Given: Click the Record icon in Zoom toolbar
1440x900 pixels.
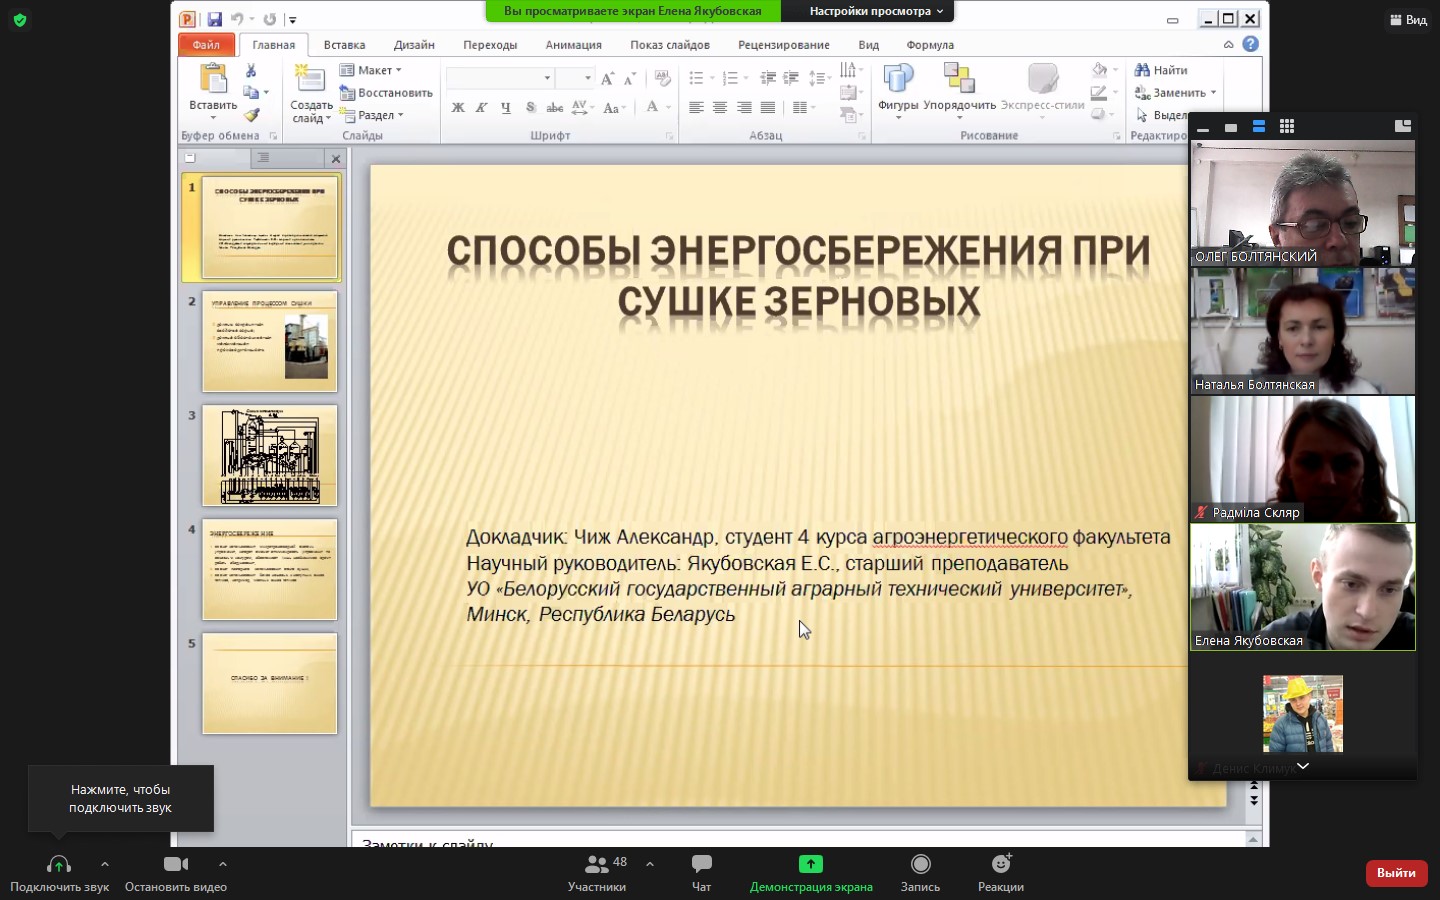Looking at the screenshot, I should point(920,864).
